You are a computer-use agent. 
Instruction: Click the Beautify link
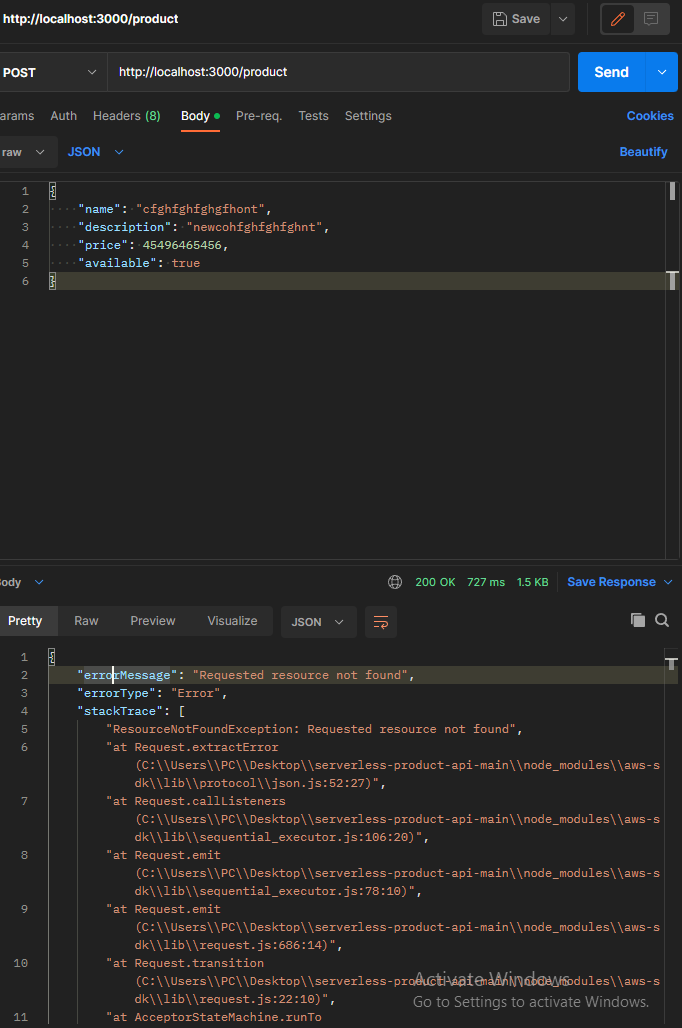tap(643, 152)
